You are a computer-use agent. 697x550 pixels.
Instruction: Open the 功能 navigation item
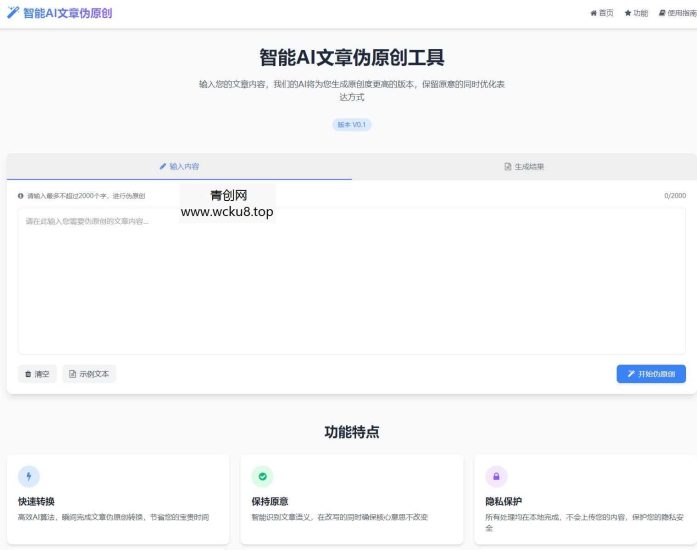coord(636,13)
